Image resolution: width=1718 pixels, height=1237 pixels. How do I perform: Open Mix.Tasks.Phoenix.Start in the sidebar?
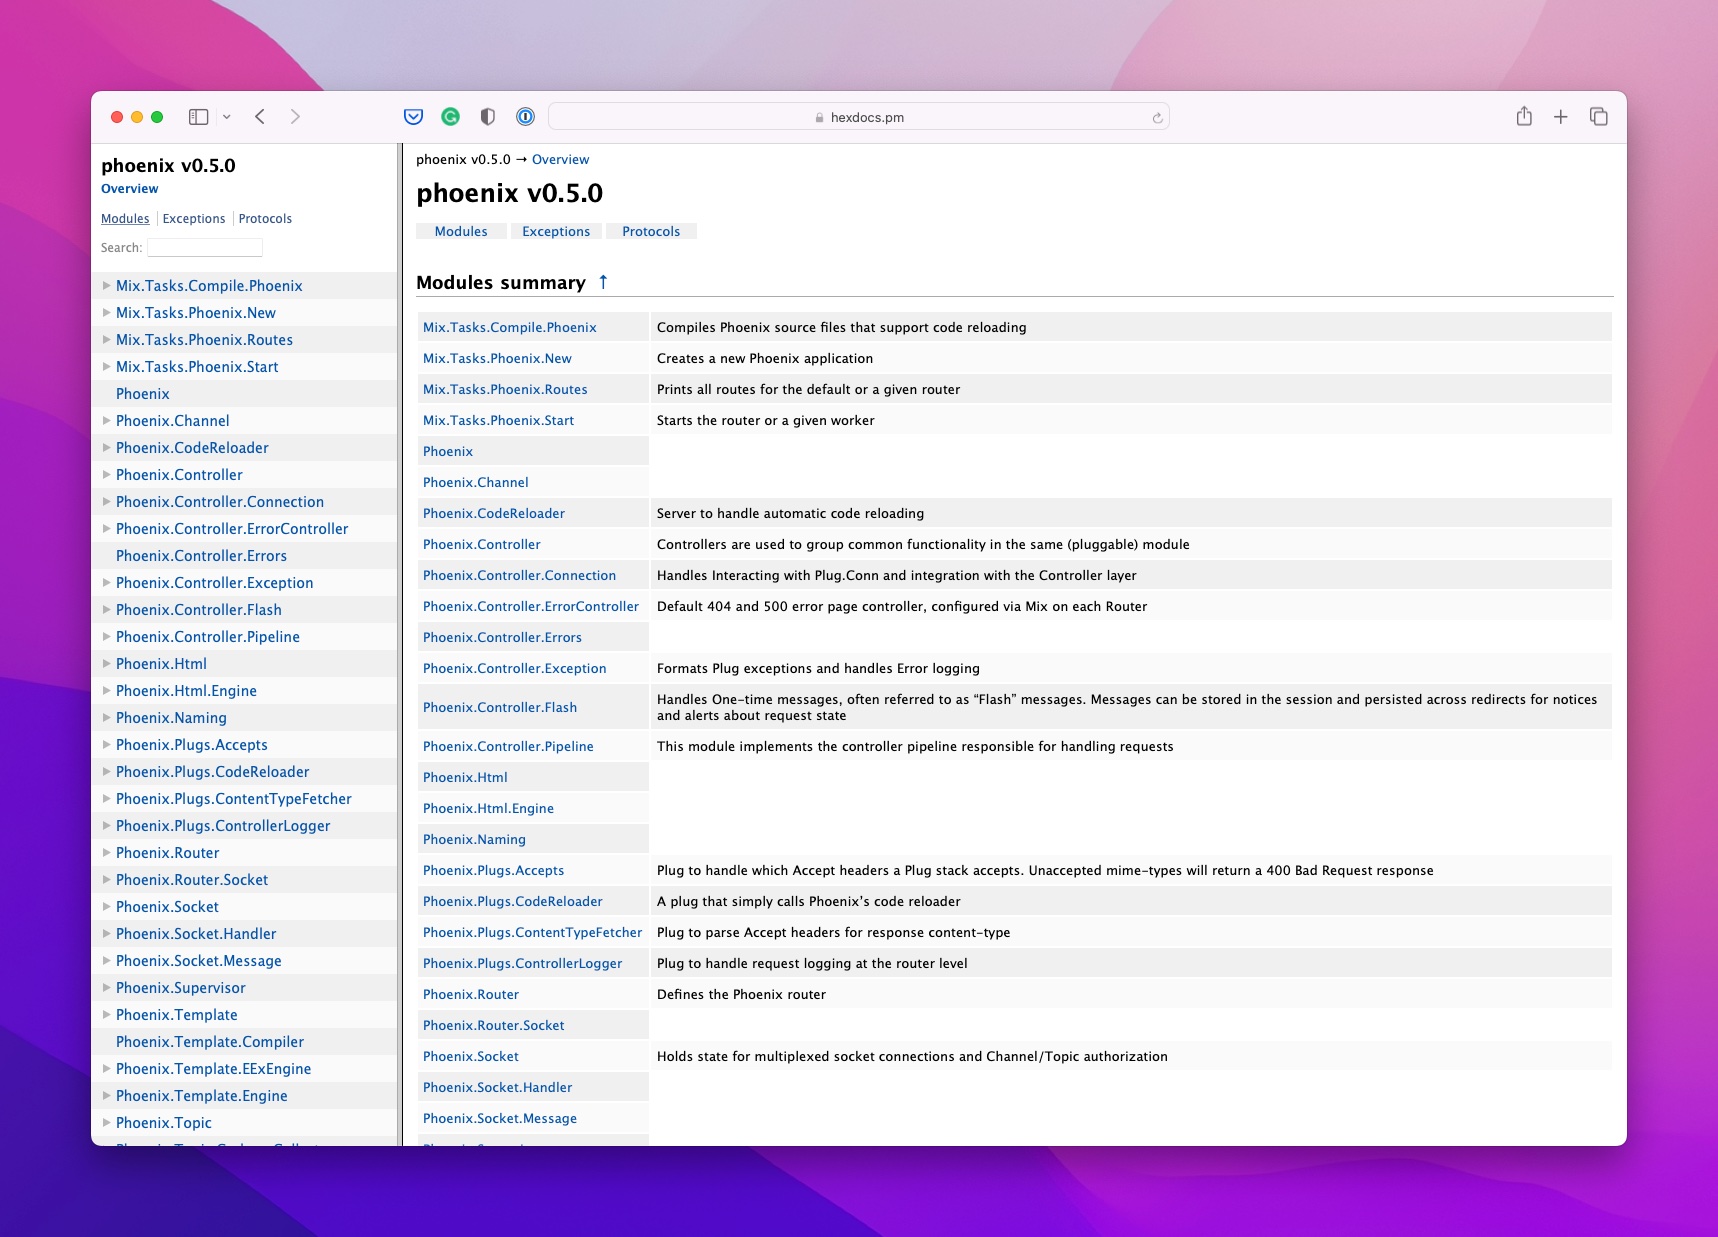coord(197,367)
